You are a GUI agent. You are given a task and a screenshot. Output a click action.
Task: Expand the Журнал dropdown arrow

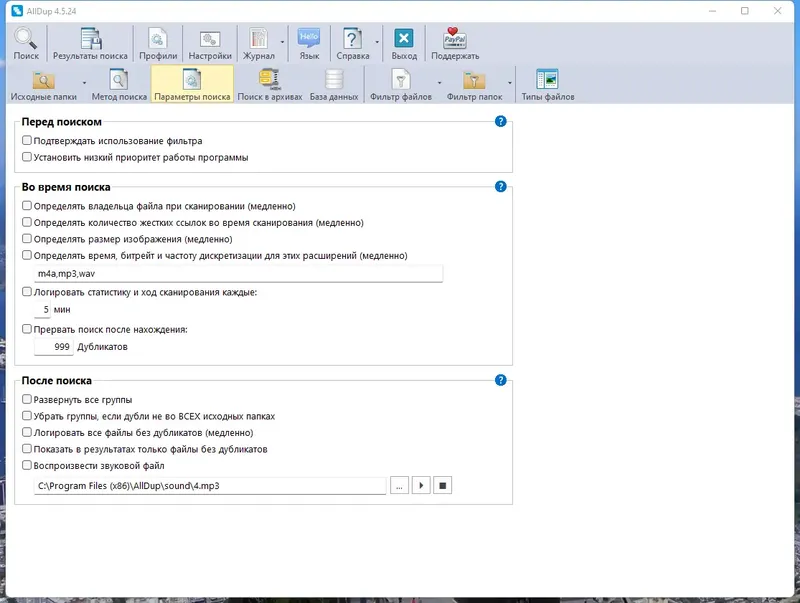282,42
